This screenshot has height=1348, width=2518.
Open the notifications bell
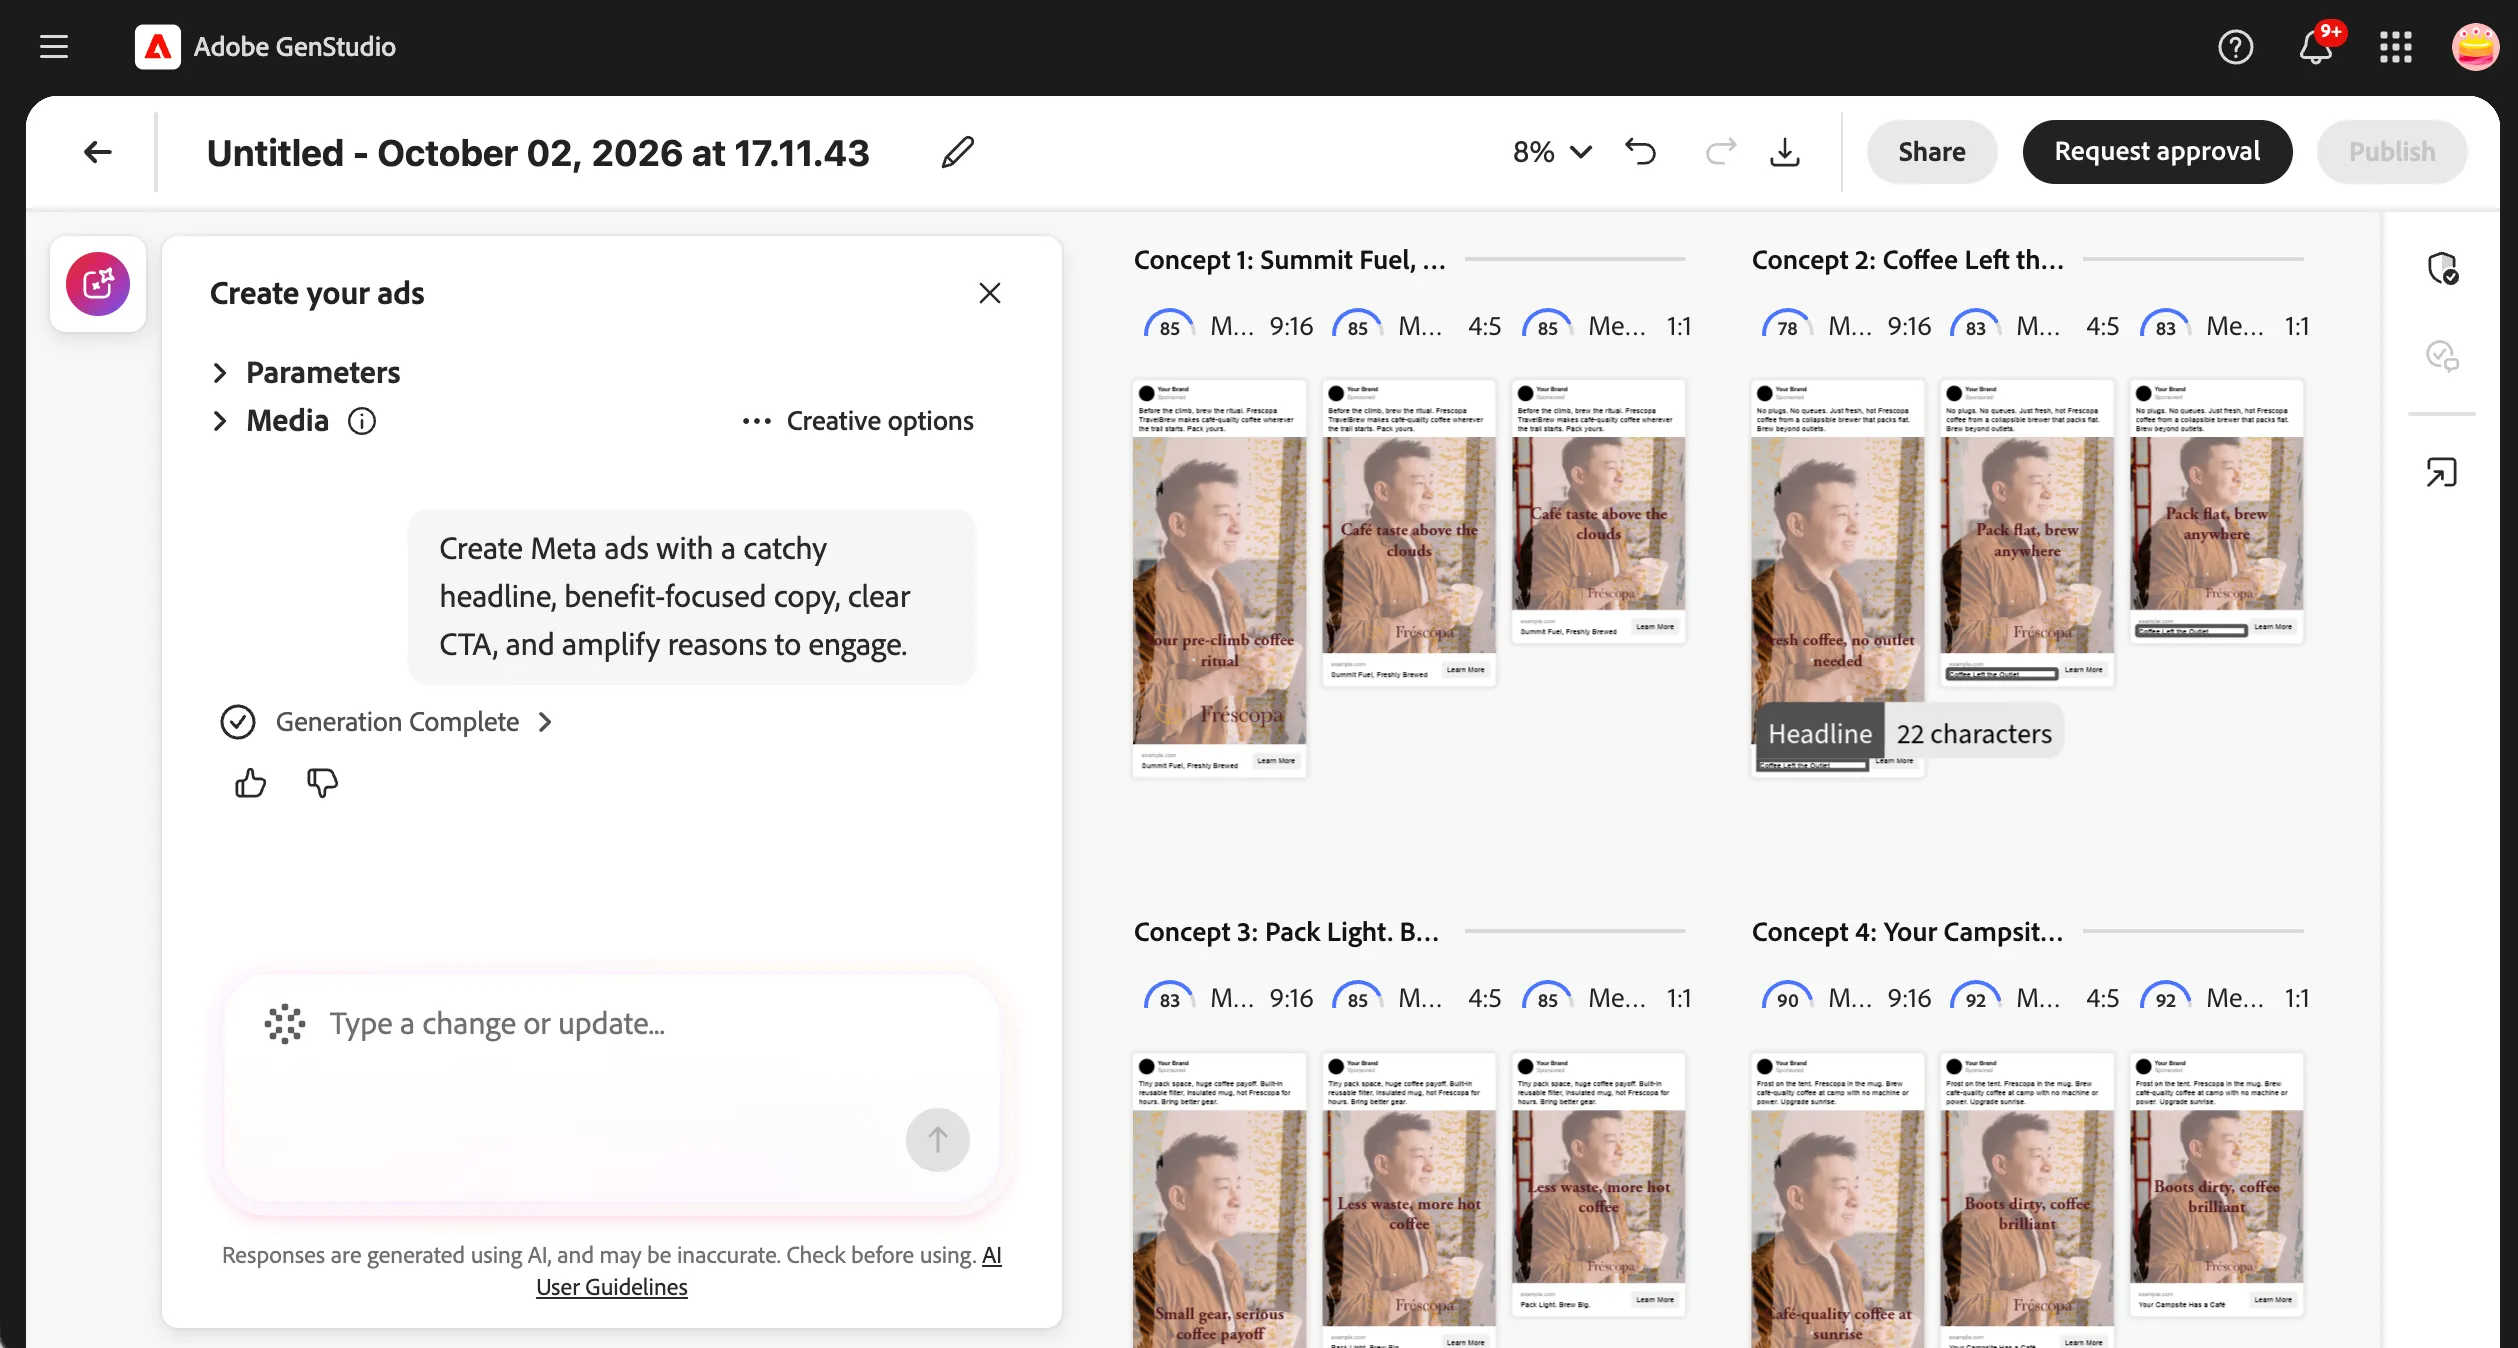(x=2316, y=47)
